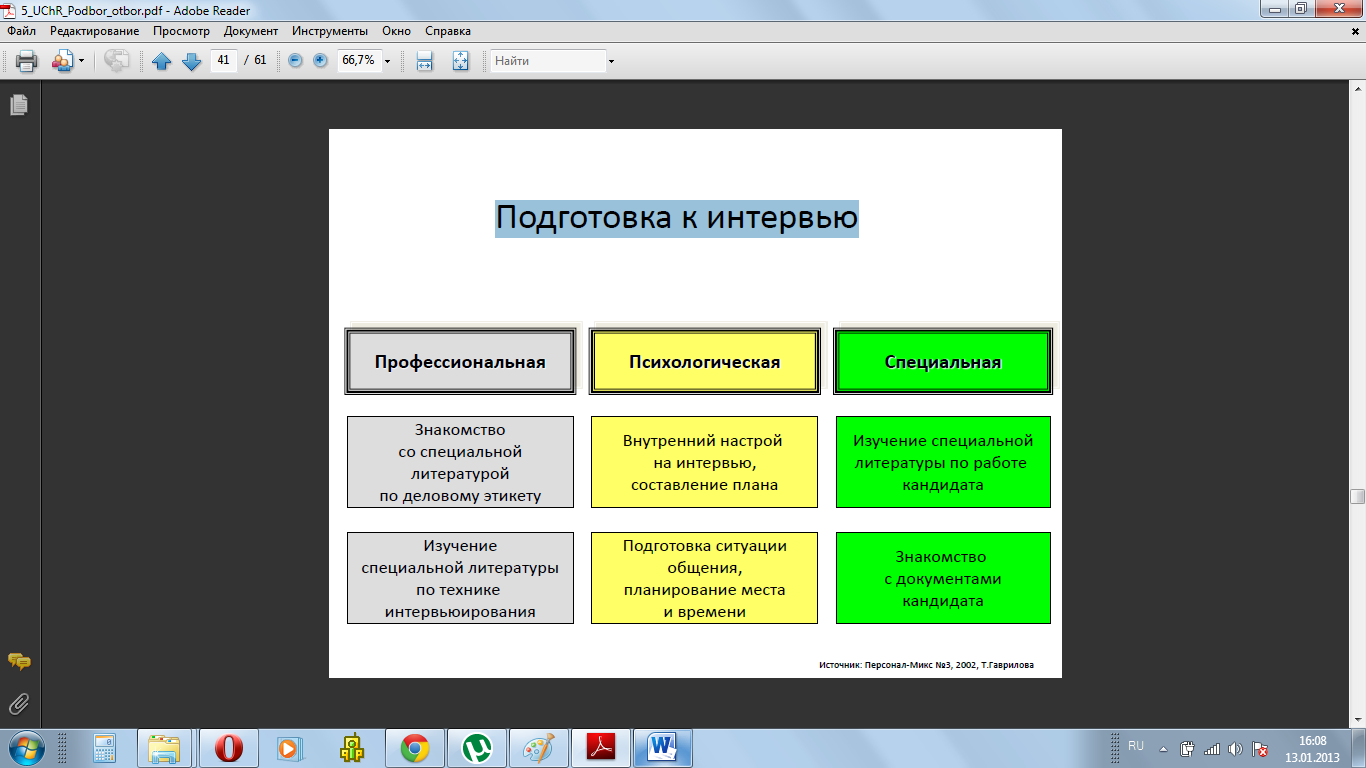Click the Print toolbar icon
Viewport: 1366px width, 768px height.
tap(27, 61)
